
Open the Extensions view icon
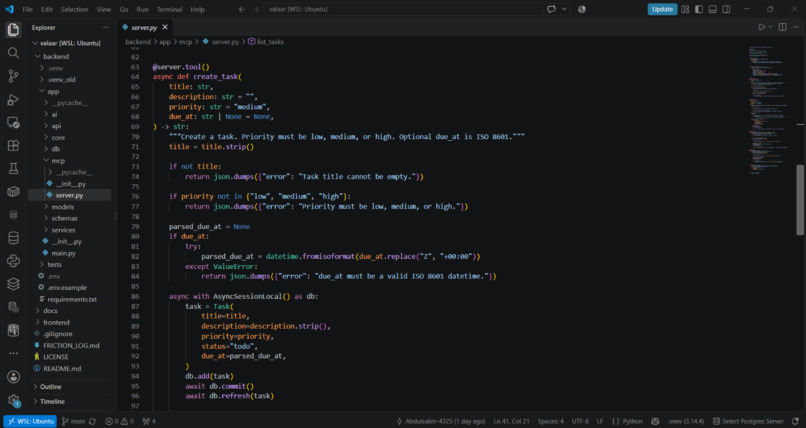(x=13, y=145)
